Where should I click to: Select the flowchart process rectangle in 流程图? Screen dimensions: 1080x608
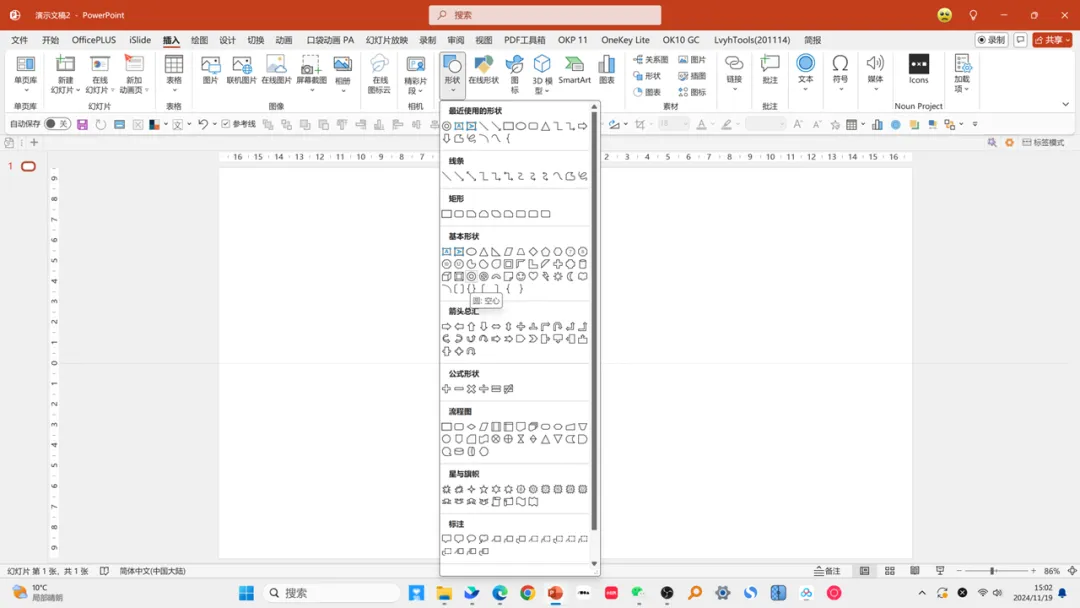(x=446, y=427)
